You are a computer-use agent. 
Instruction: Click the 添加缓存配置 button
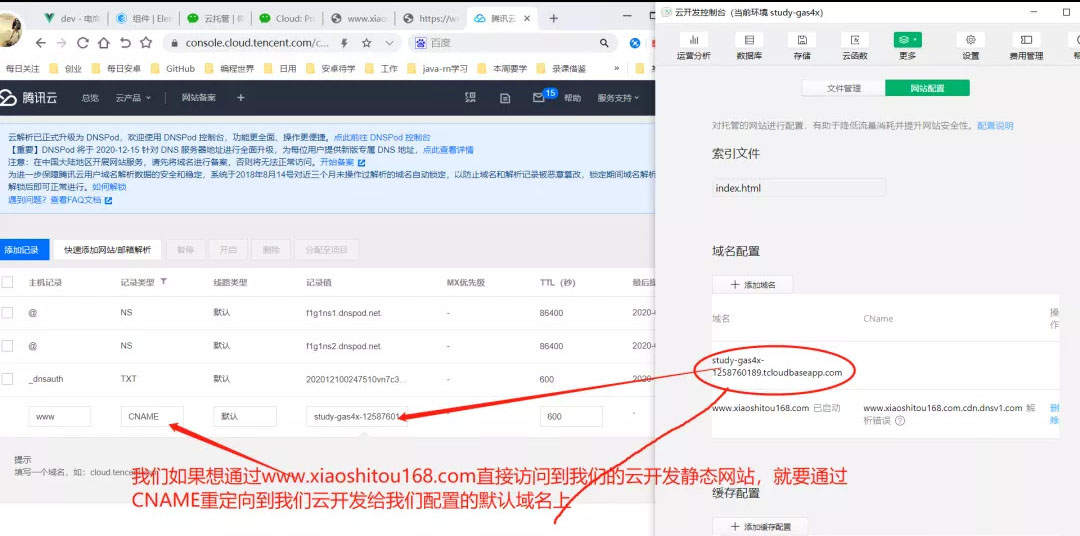[761, 526]
